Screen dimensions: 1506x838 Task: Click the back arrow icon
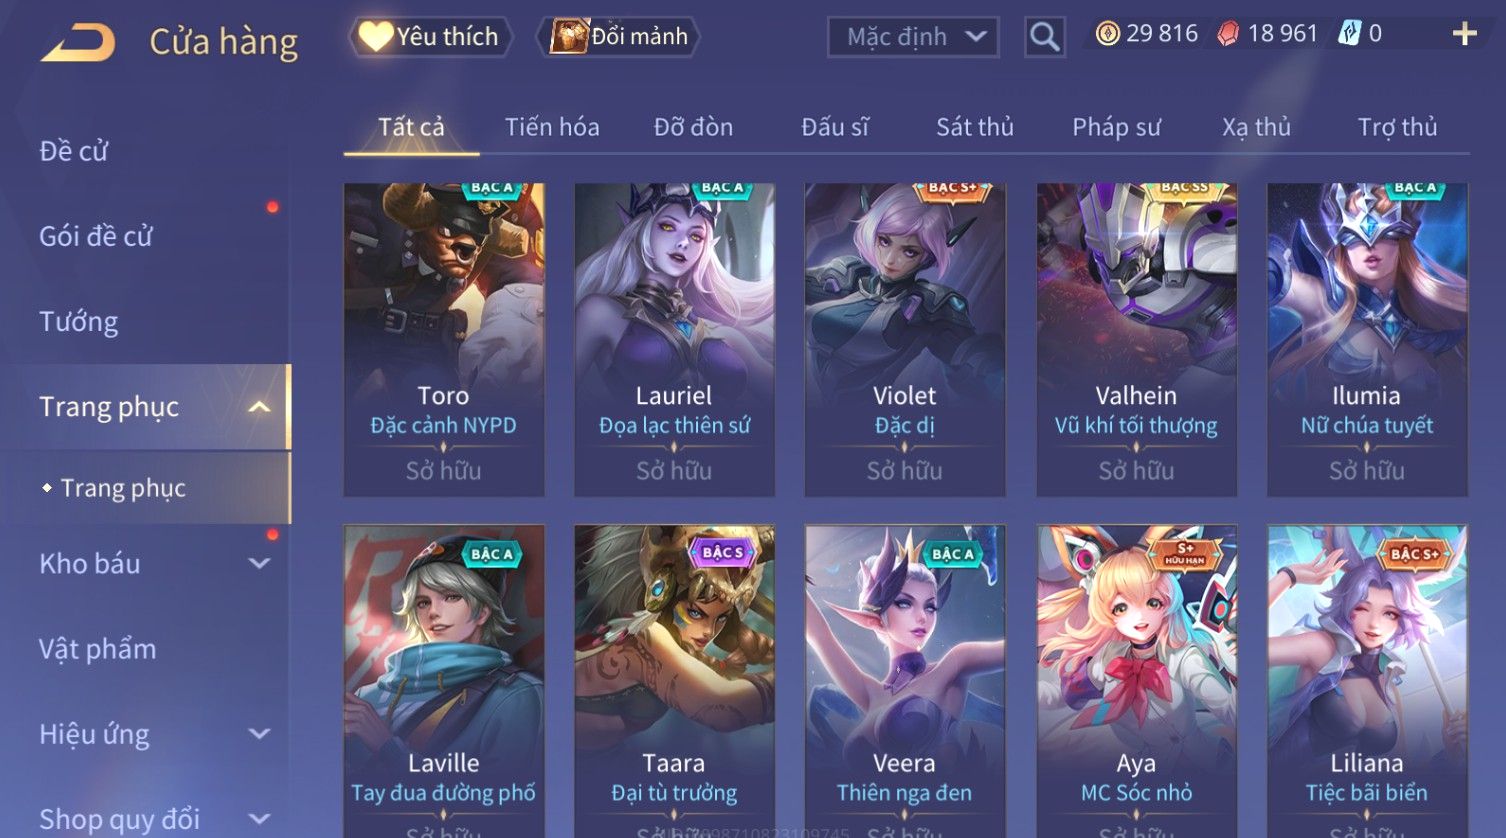[78, 43]
